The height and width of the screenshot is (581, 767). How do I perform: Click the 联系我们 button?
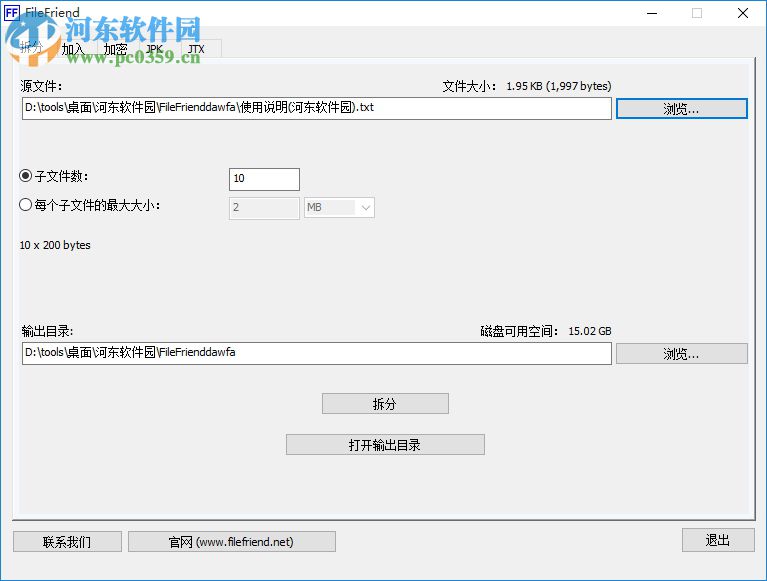tap(67, 541)
